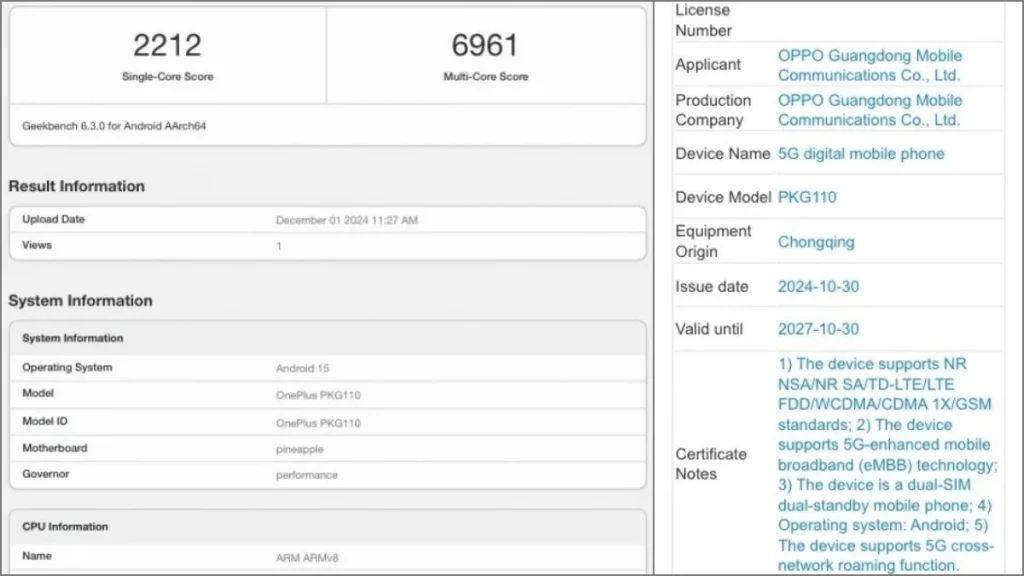Open OPPO Guangdong Mobile link in Applicant row

coord(870,65)
